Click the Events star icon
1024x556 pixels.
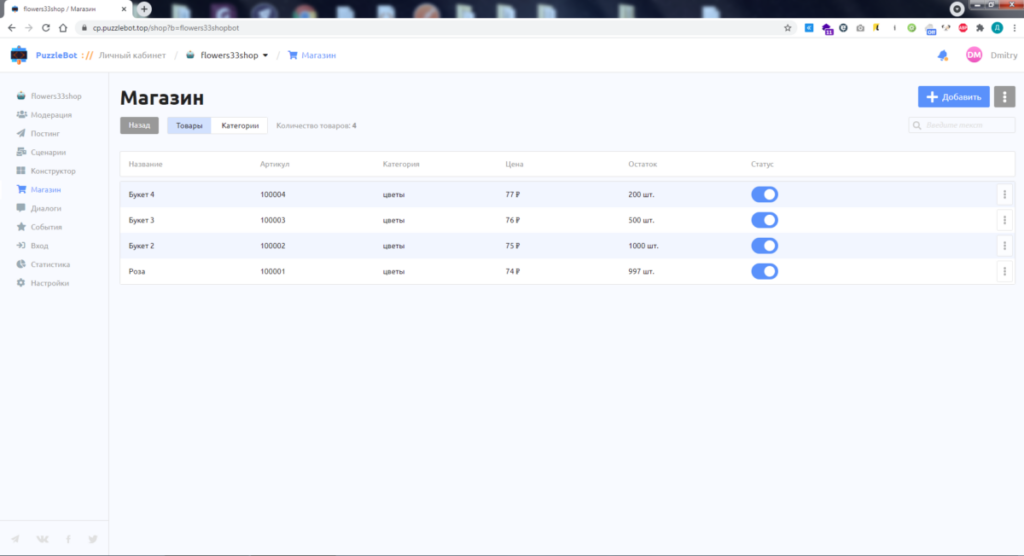(x=21, y=227)
